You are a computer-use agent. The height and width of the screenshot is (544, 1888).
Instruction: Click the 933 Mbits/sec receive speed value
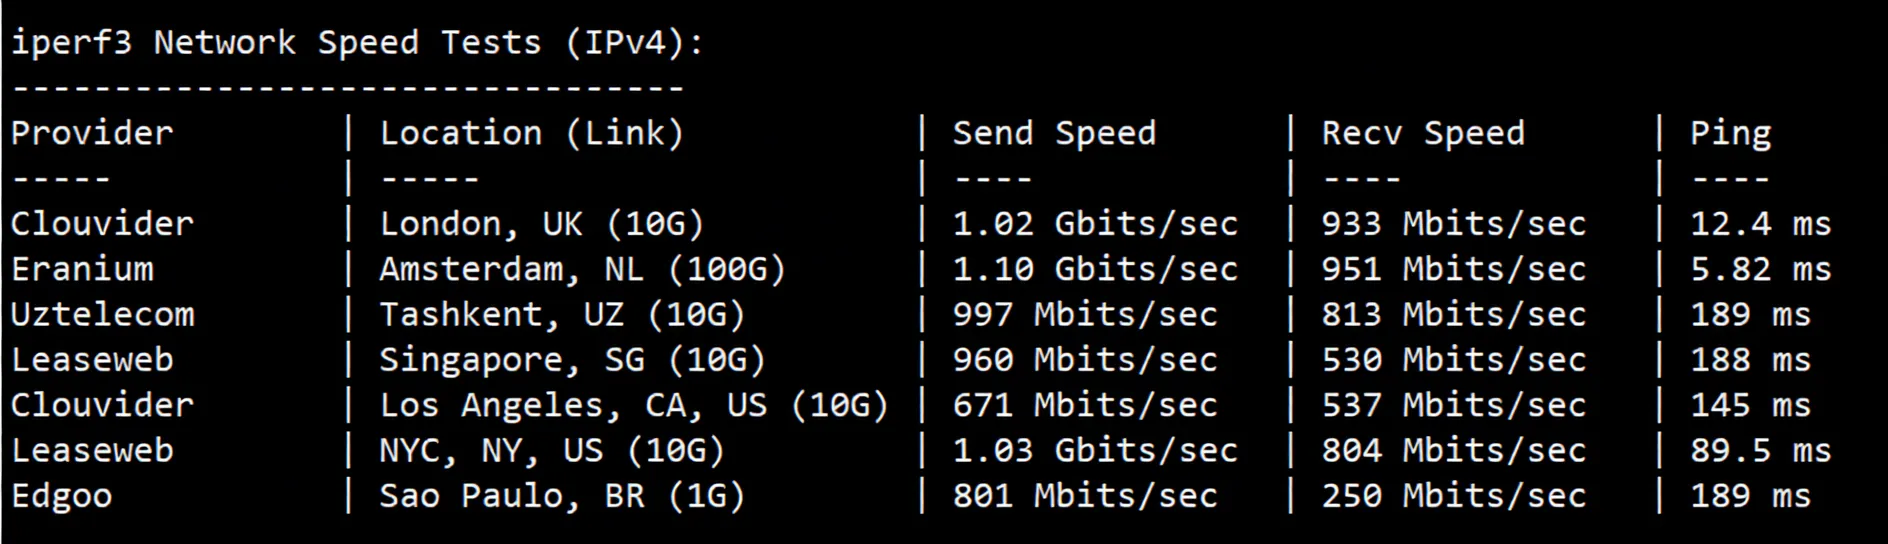point(1453,224)
